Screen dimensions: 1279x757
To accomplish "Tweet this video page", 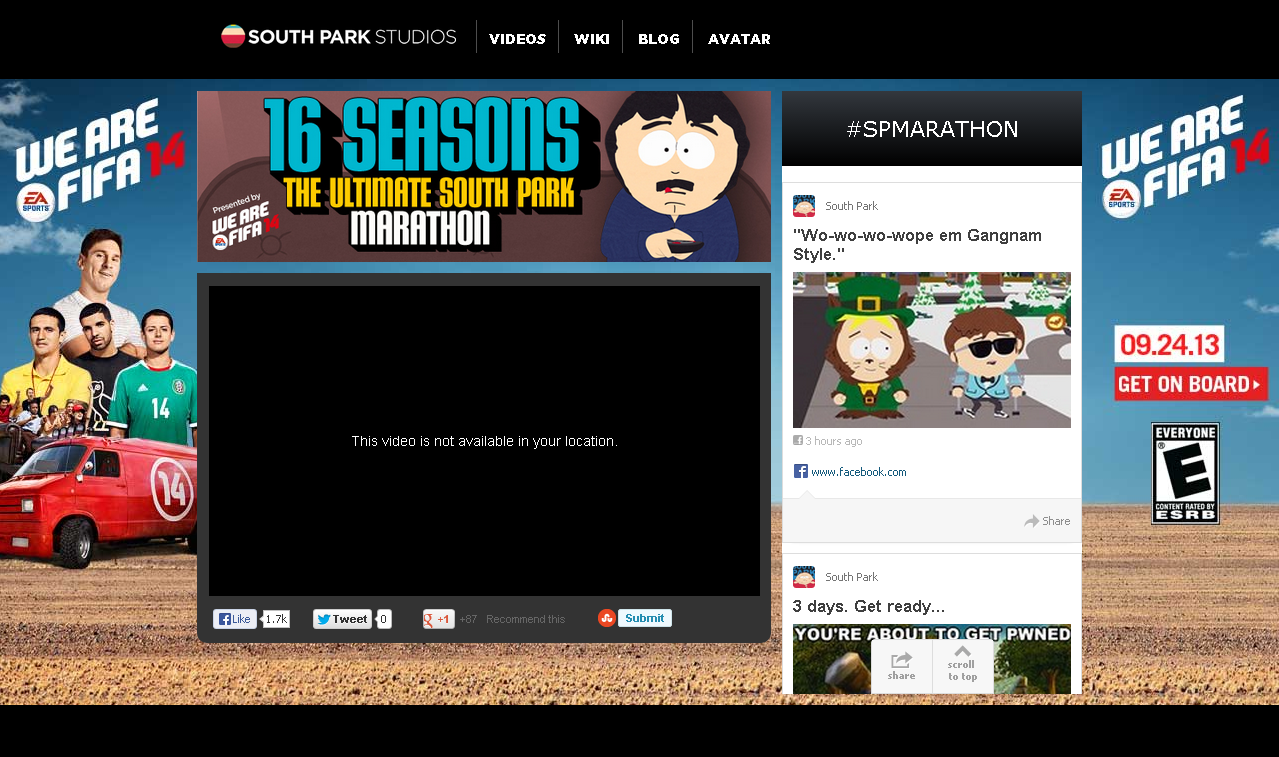I will coord(342,619).
